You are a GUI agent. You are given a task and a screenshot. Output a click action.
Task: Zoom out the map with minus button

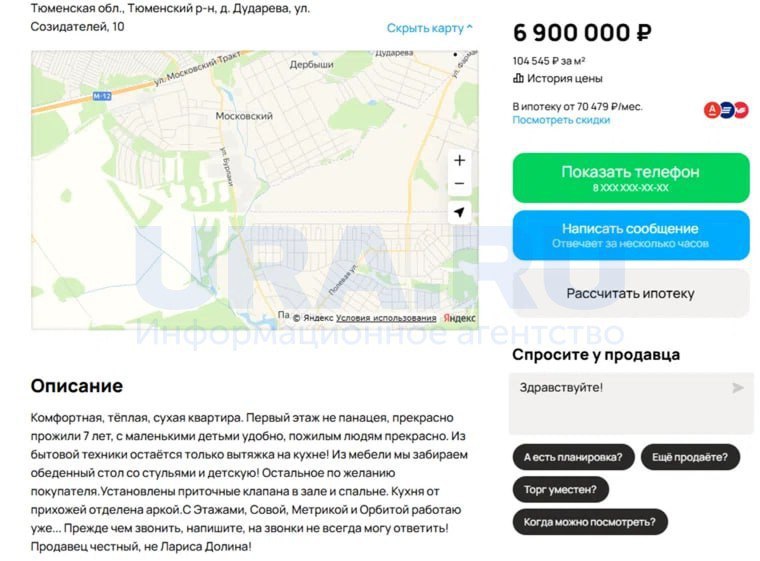(x=459, y=184)
